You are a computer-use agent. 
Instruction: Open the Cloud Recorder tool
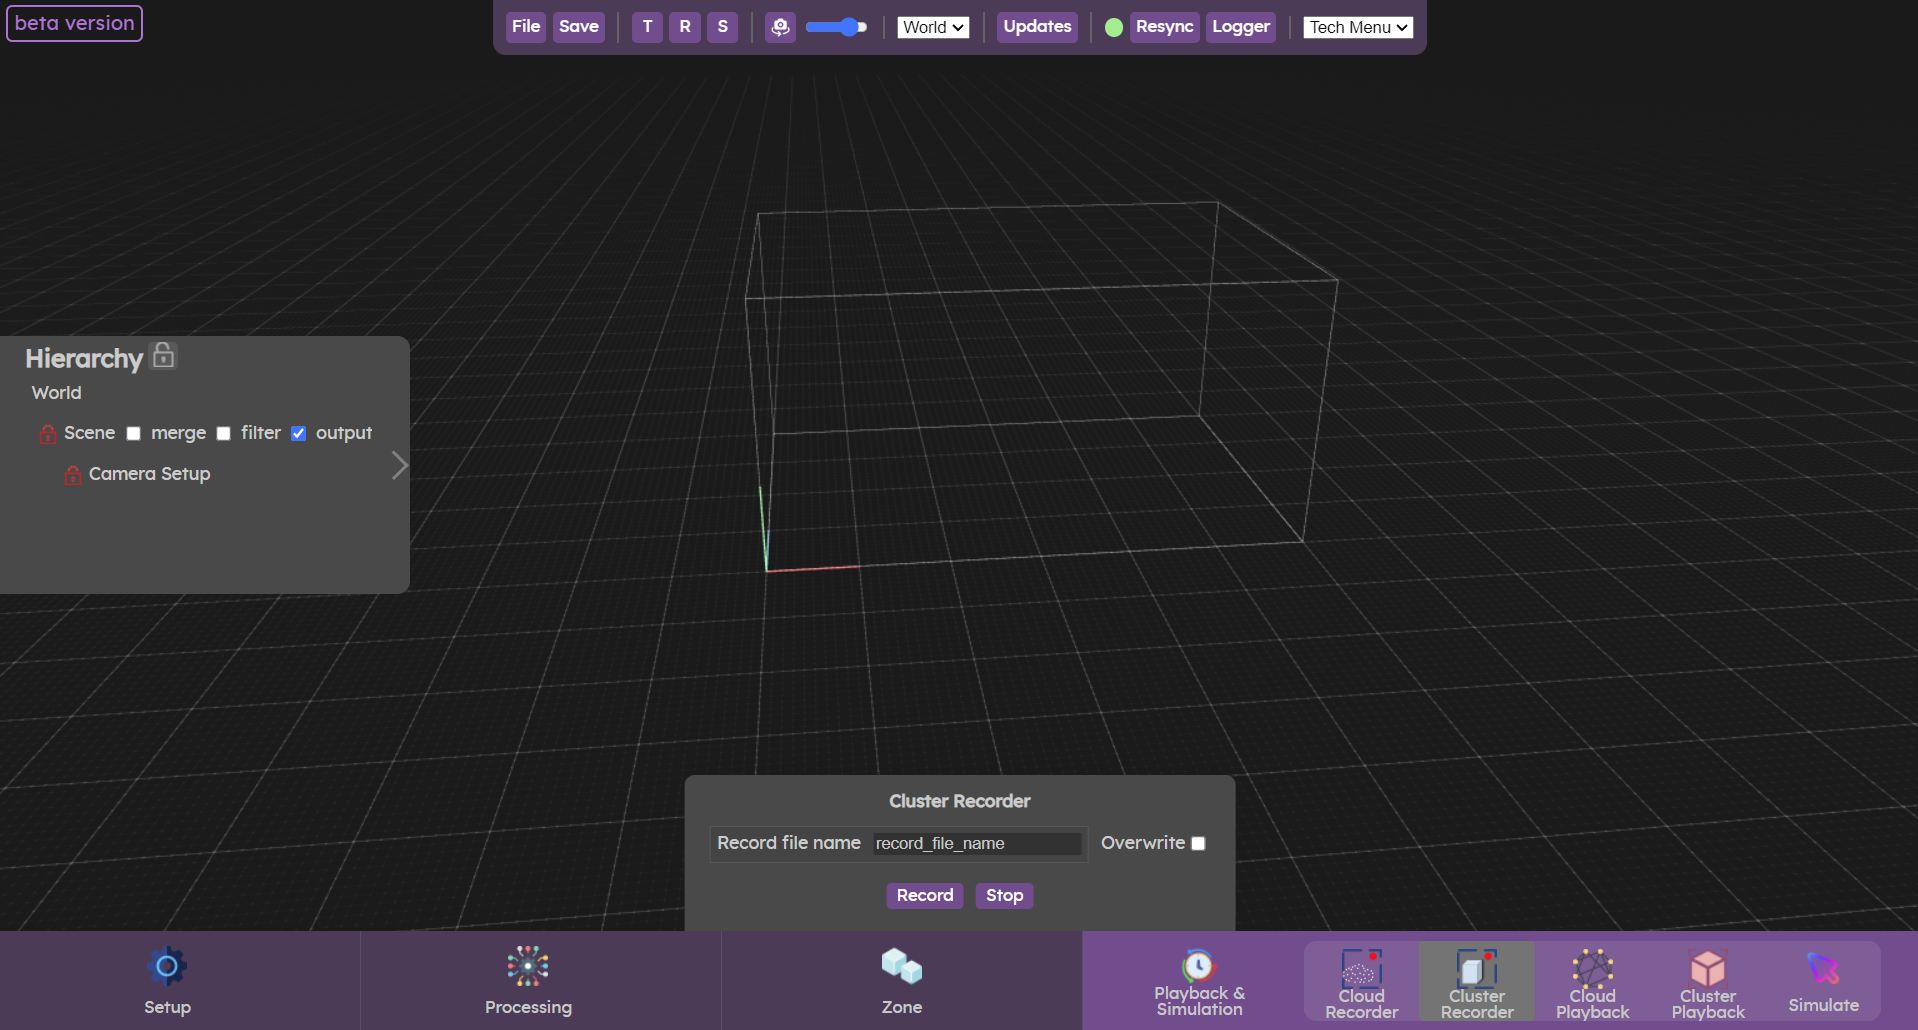pos(1361,983)
